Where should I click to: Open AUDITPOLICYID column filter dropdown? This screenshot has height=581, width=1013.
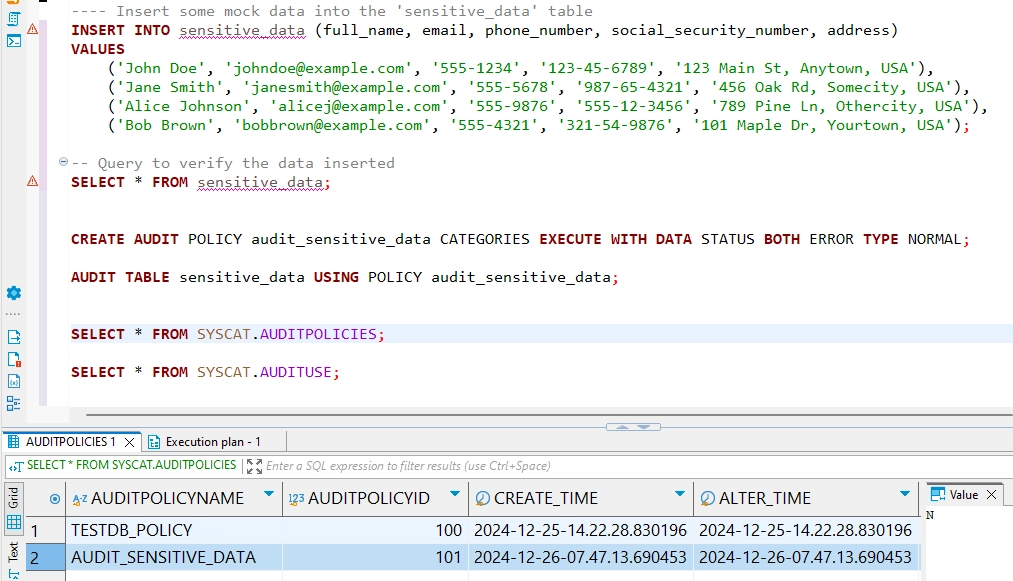[x=455, y=494]
